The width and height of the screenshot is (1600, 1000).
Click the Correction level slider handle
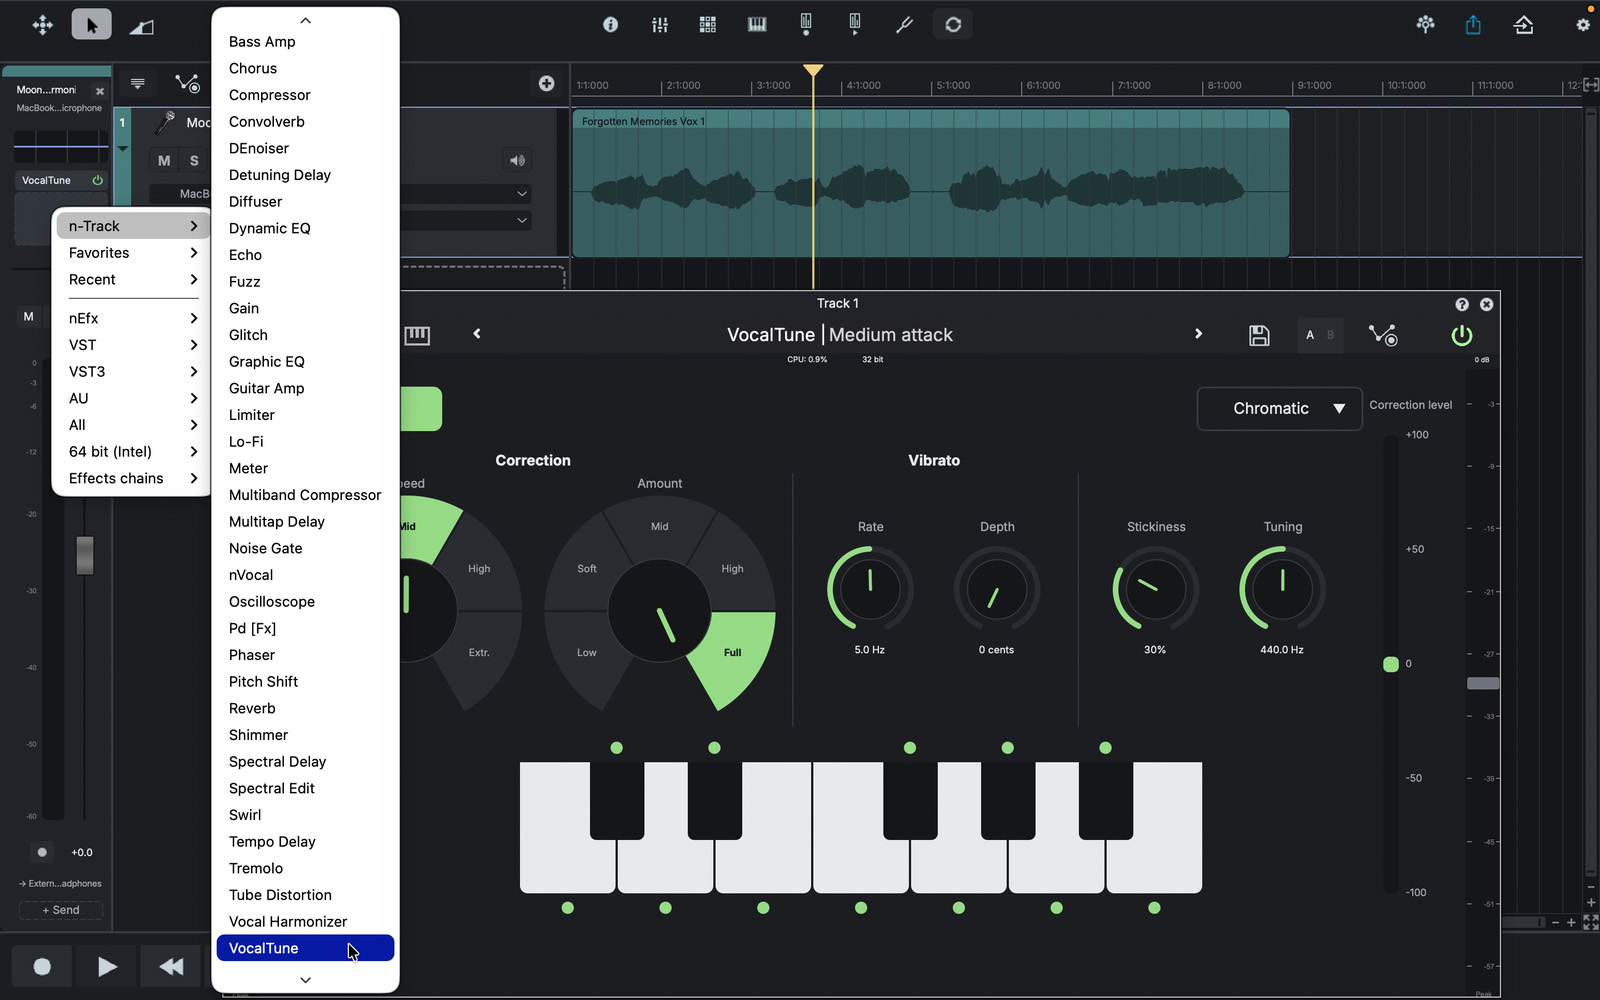[1391, 664]
